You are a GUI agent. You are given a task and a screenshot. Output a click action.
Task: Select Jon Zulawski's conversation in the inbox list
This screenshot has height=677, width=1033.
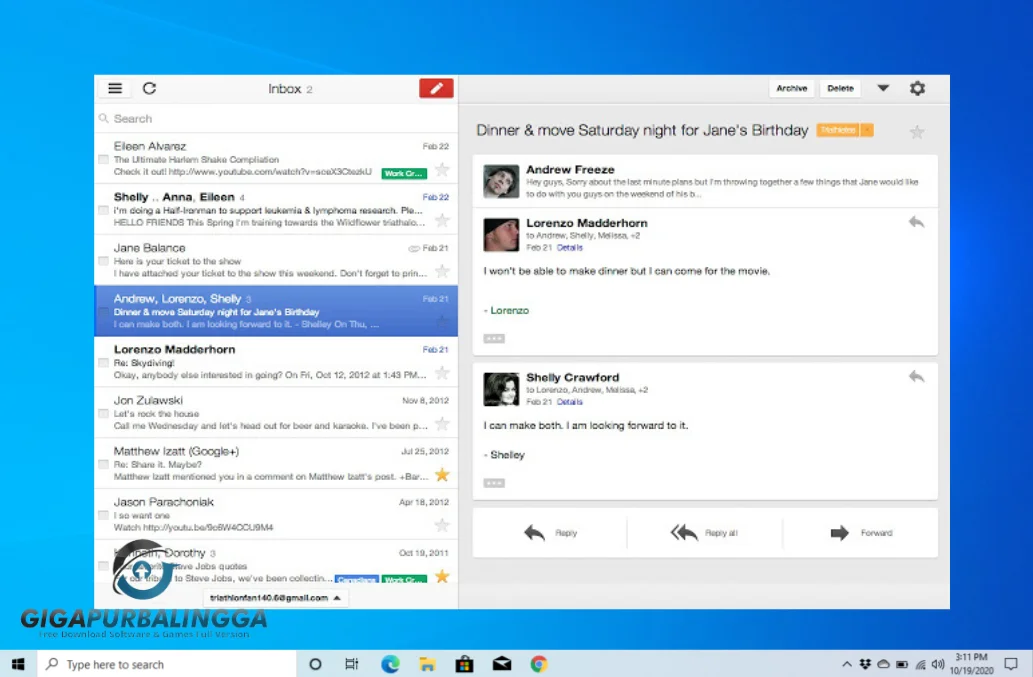point(250,410)
